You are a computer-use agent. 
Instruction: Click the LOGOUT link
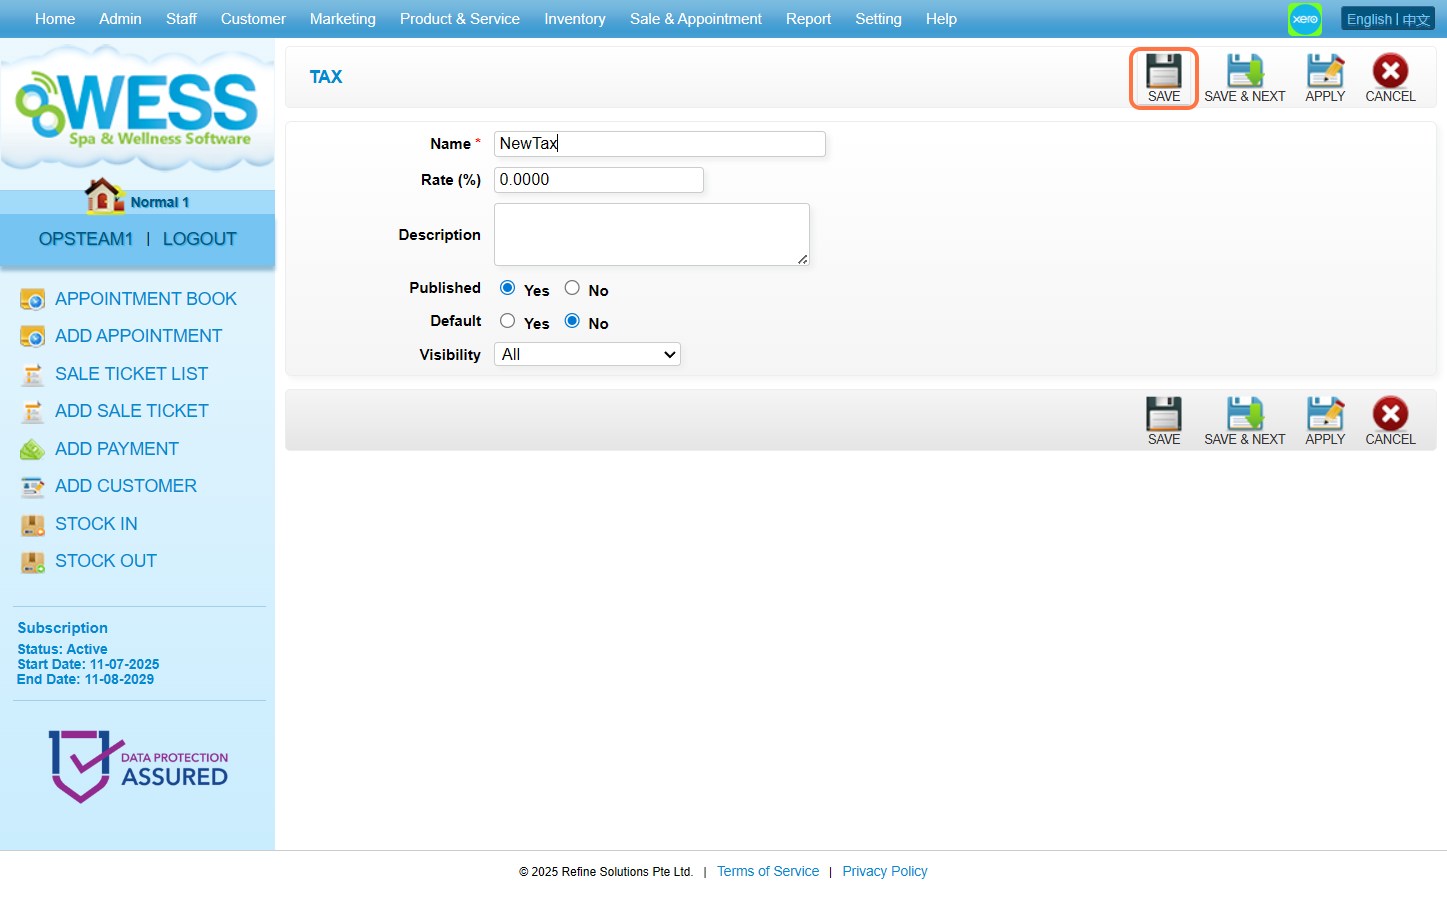[199, 239]
